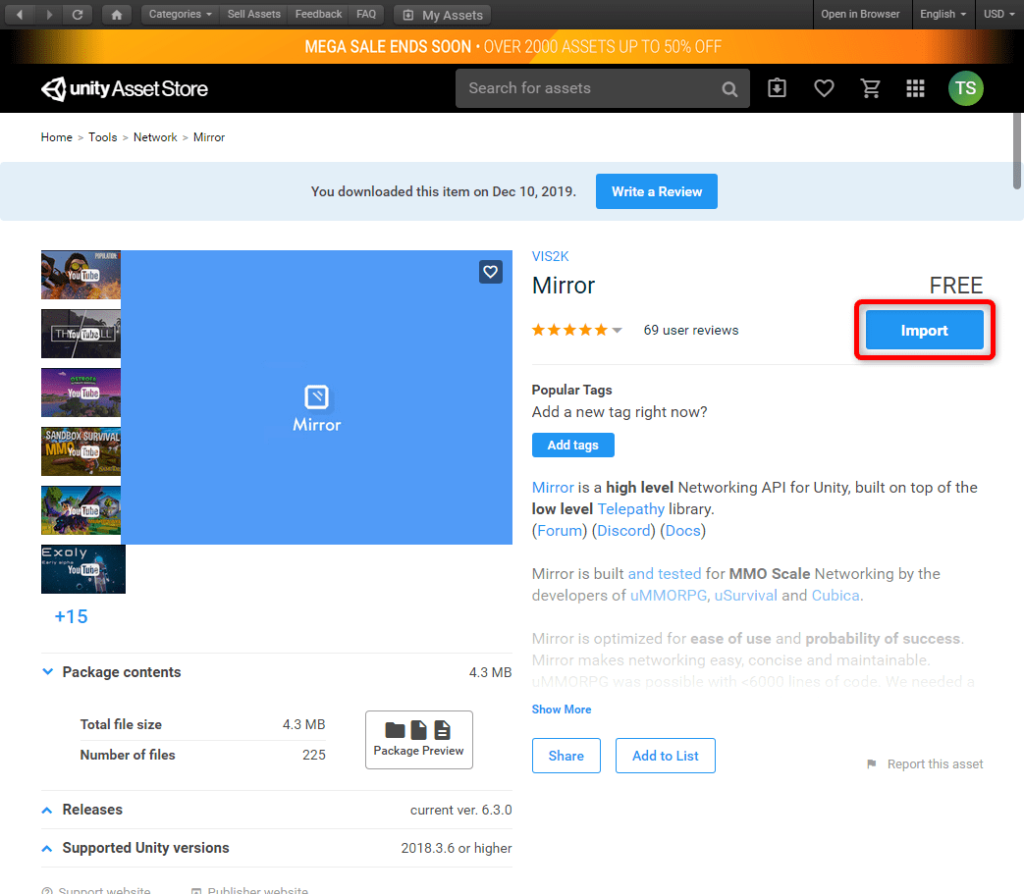Select the Sandbox Survival MMO thumbnail

click(81, 451)
